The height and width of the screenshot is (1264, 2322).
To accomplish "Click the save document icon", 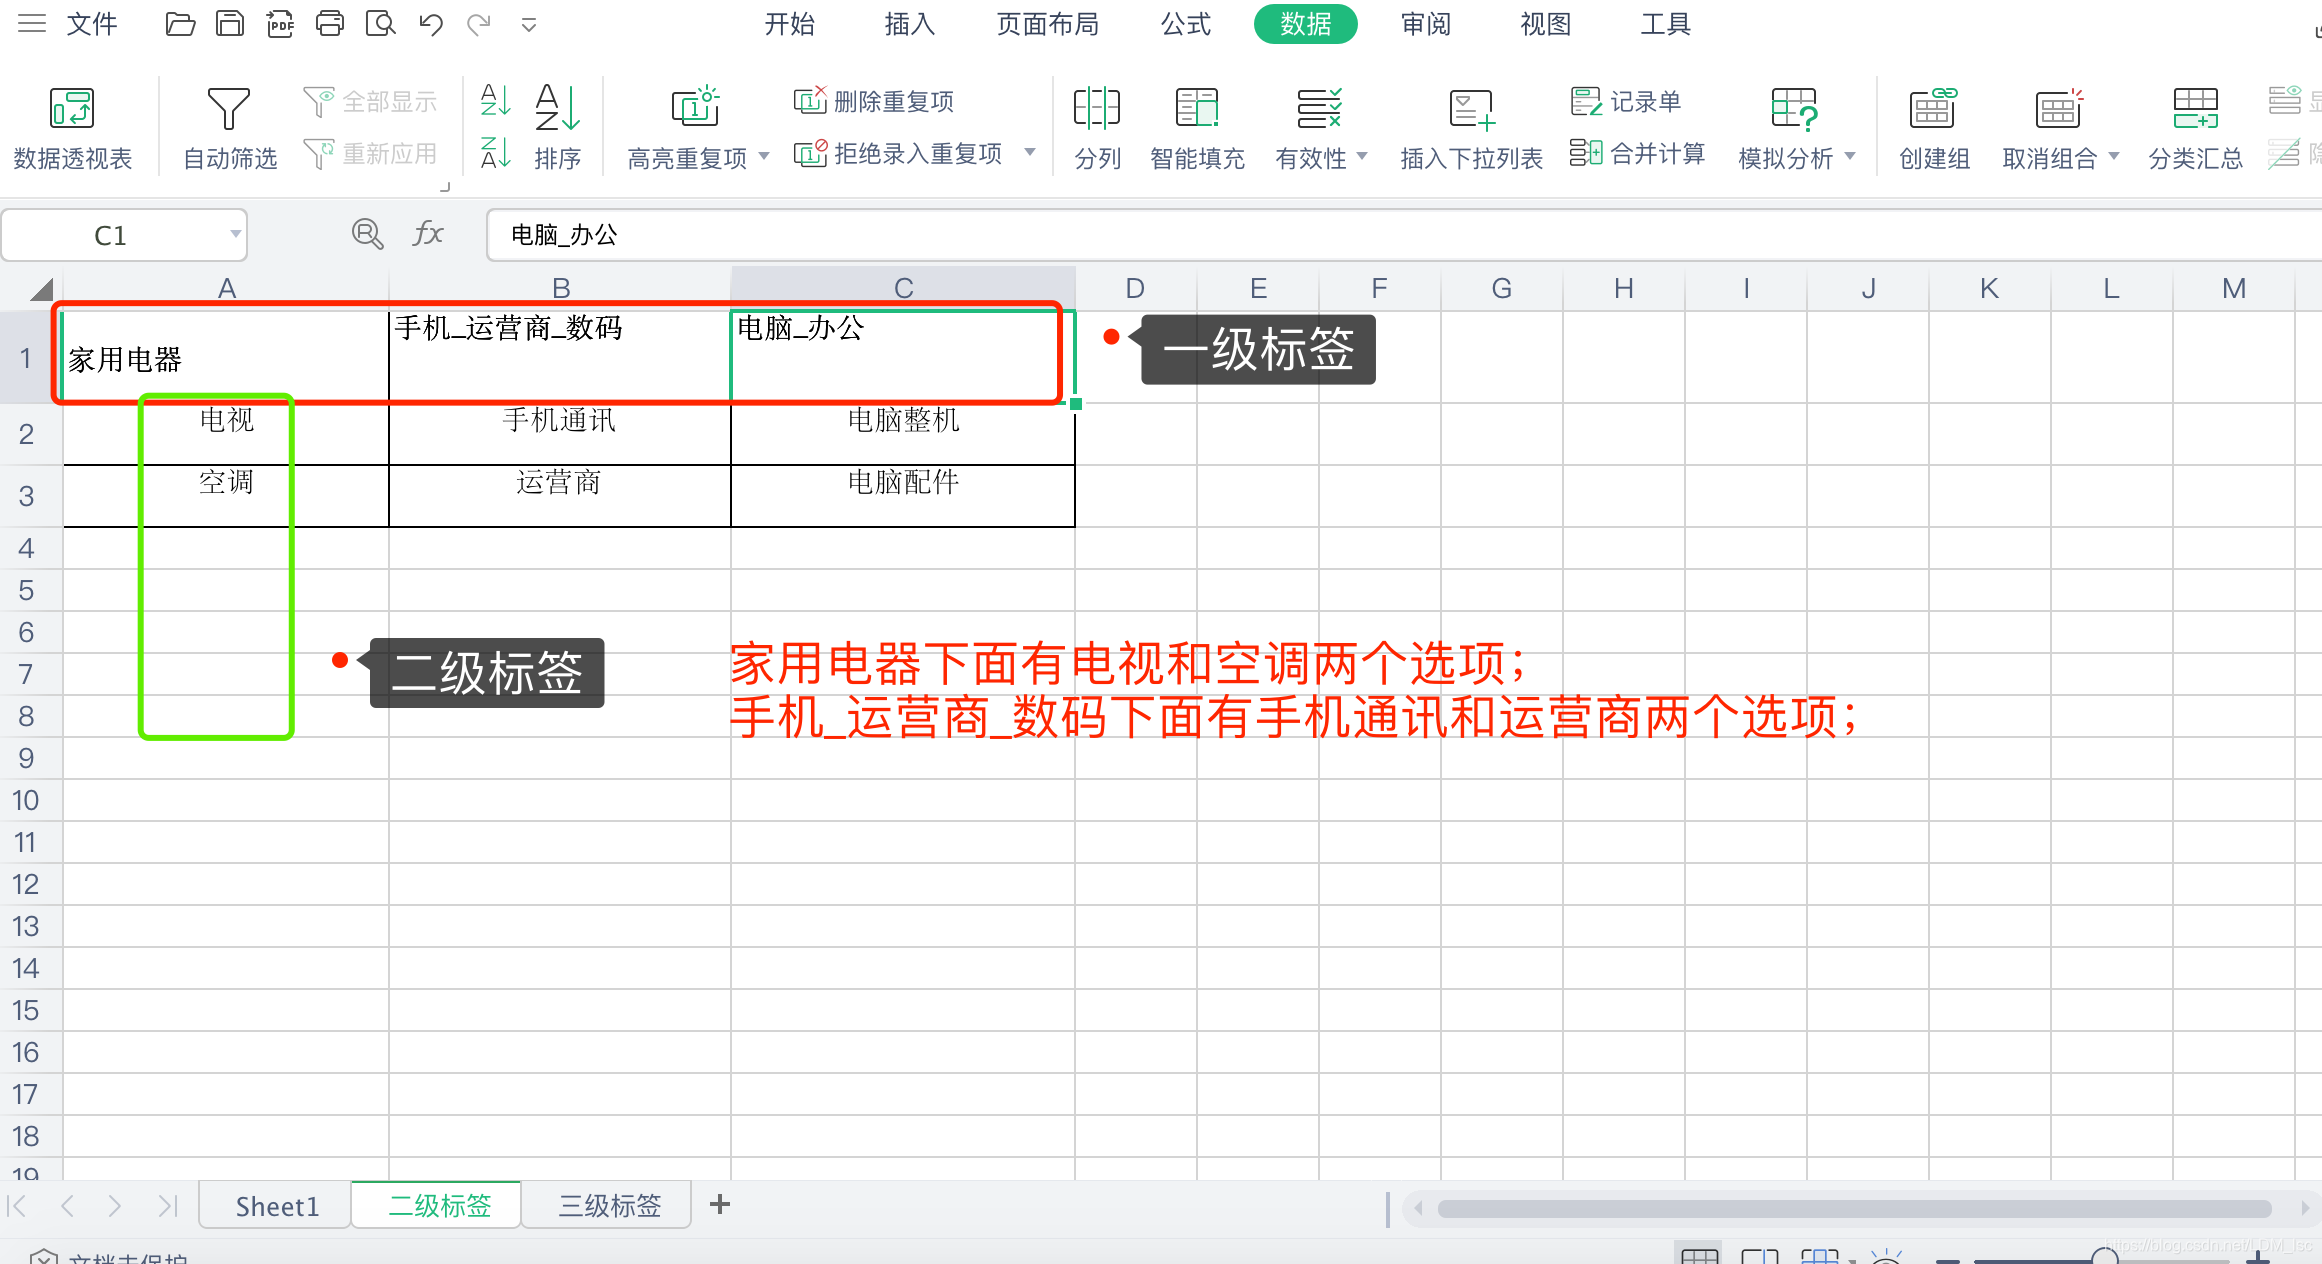I will (230, 23).
